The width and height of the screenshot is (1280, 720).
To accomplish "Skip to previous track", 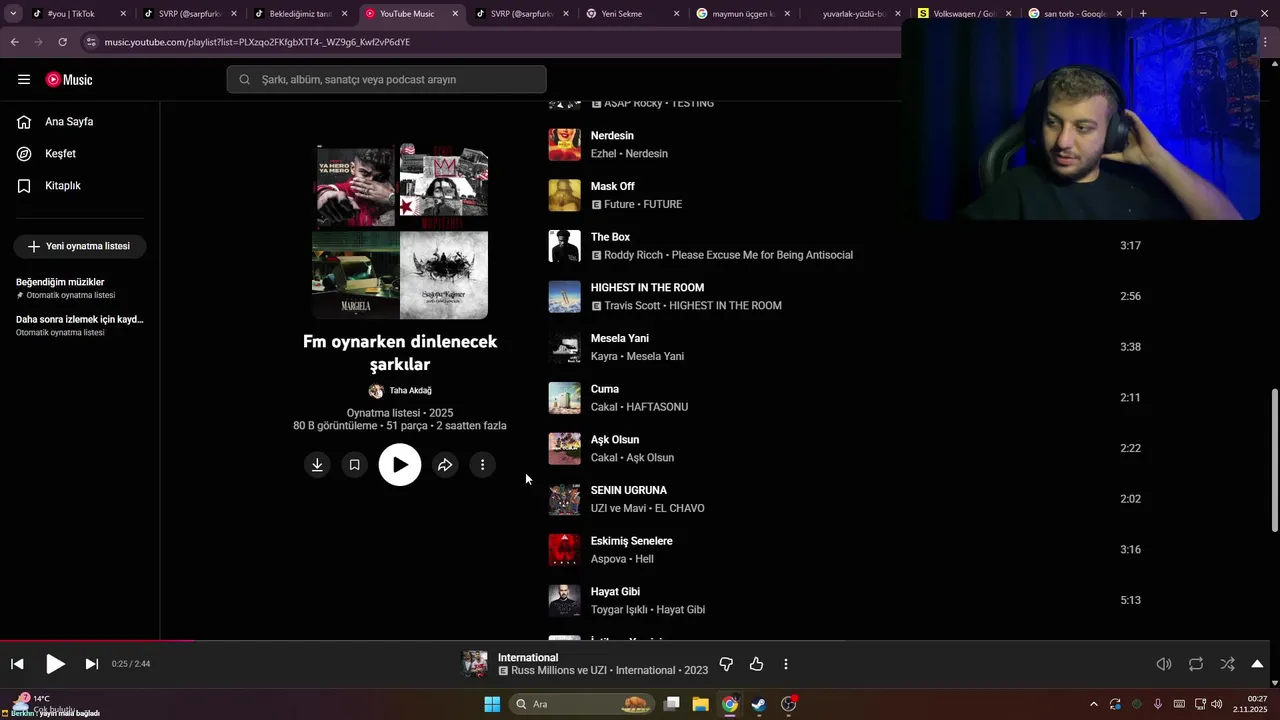I will pos(17,664).
